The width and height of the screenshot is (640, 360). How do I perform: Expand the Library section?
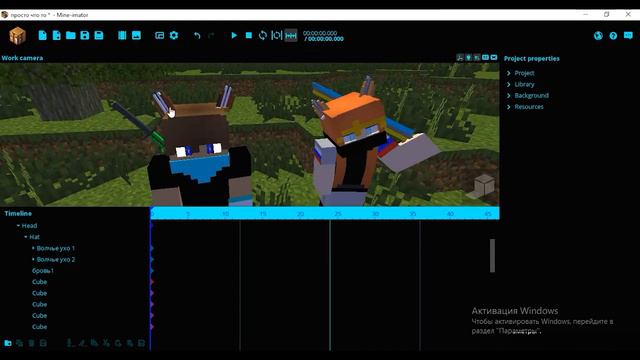509,84
